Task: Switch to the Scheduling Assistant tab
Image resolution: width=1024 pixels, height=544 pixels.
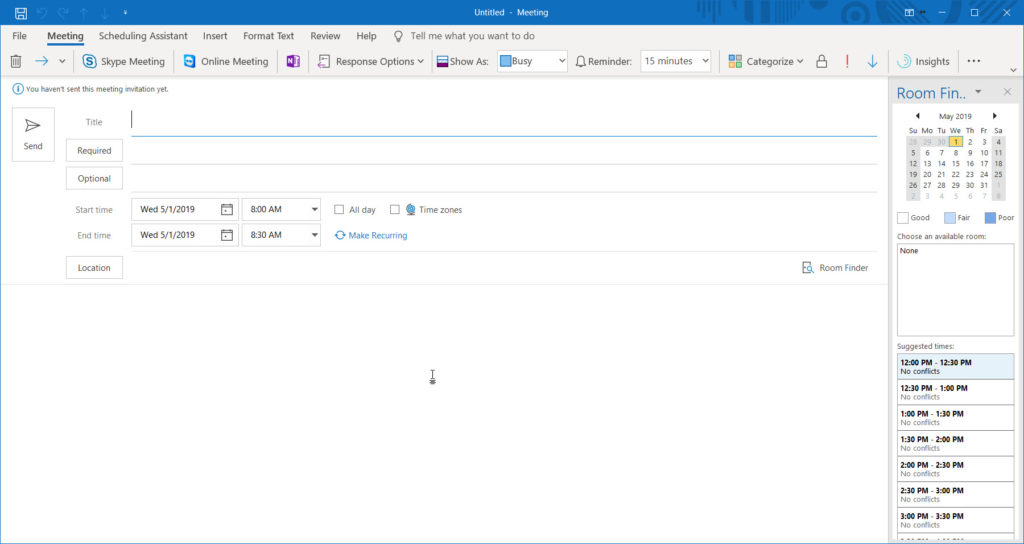Action: (143, 36)
